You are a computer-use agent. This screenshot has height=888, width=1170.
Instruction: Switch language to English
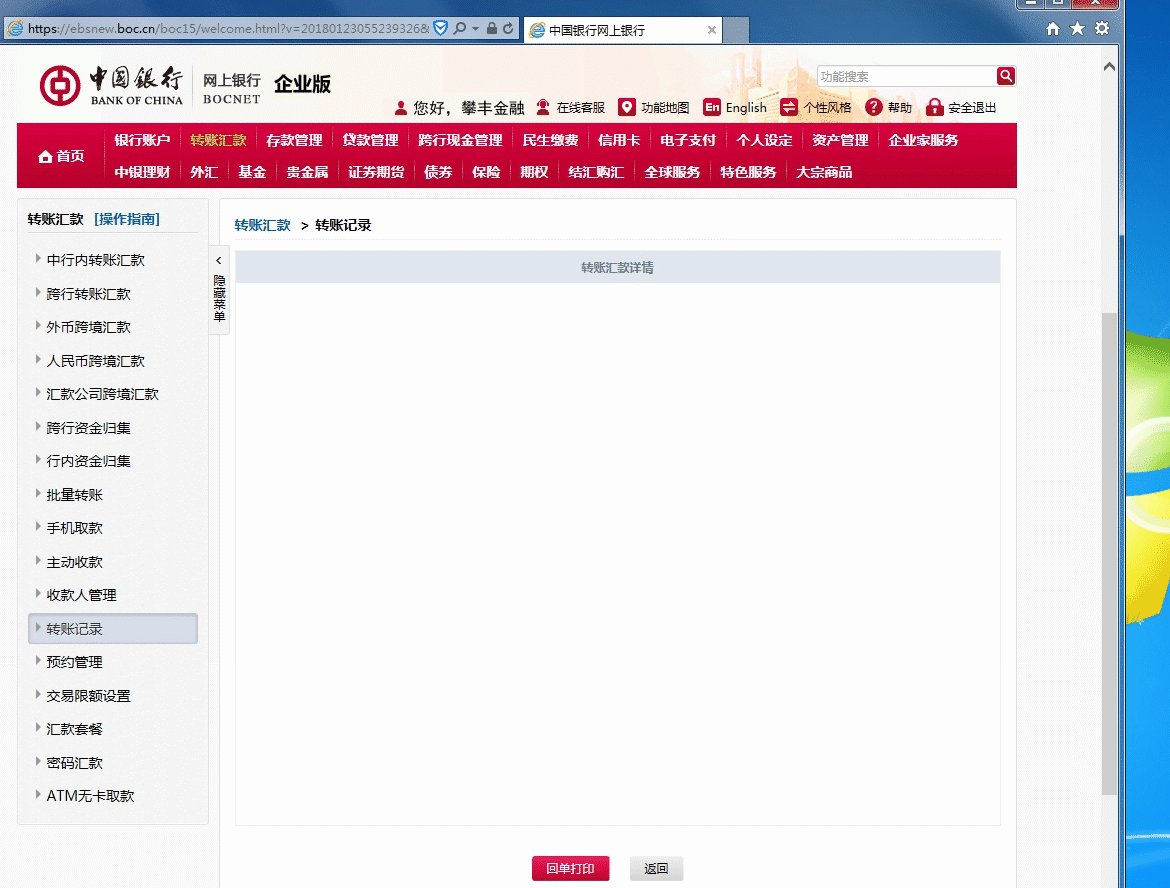click(x=735, y=108)
